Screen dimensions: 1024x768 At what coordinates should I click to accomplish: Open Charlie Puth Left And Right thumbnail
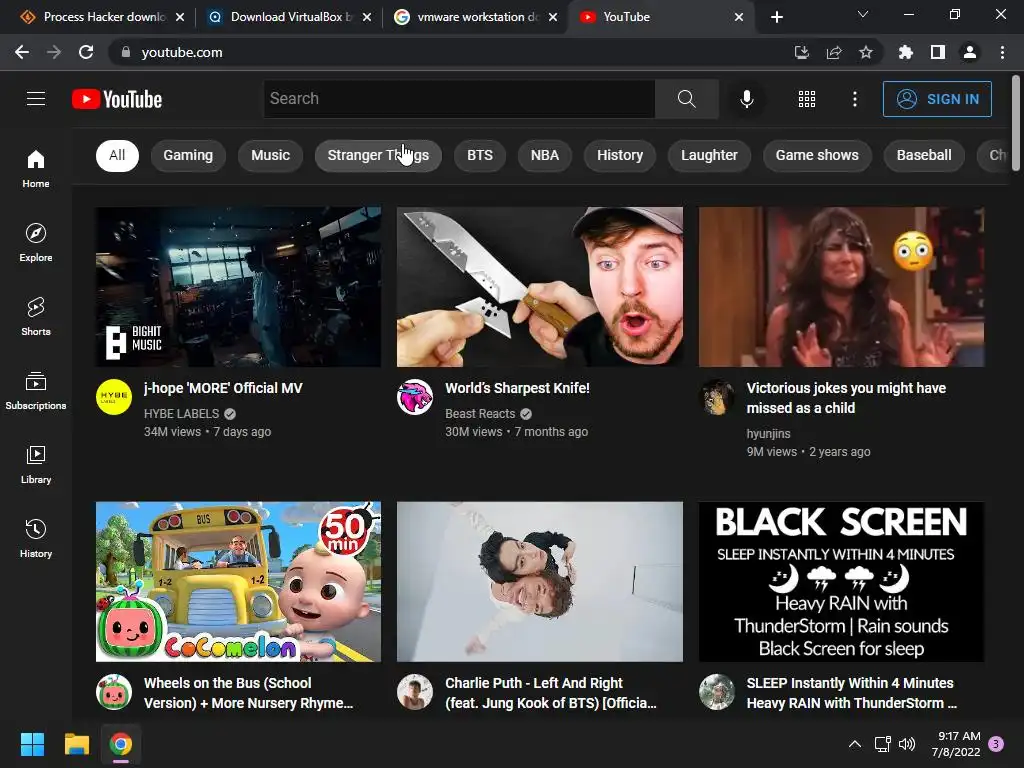click(539, 581)
